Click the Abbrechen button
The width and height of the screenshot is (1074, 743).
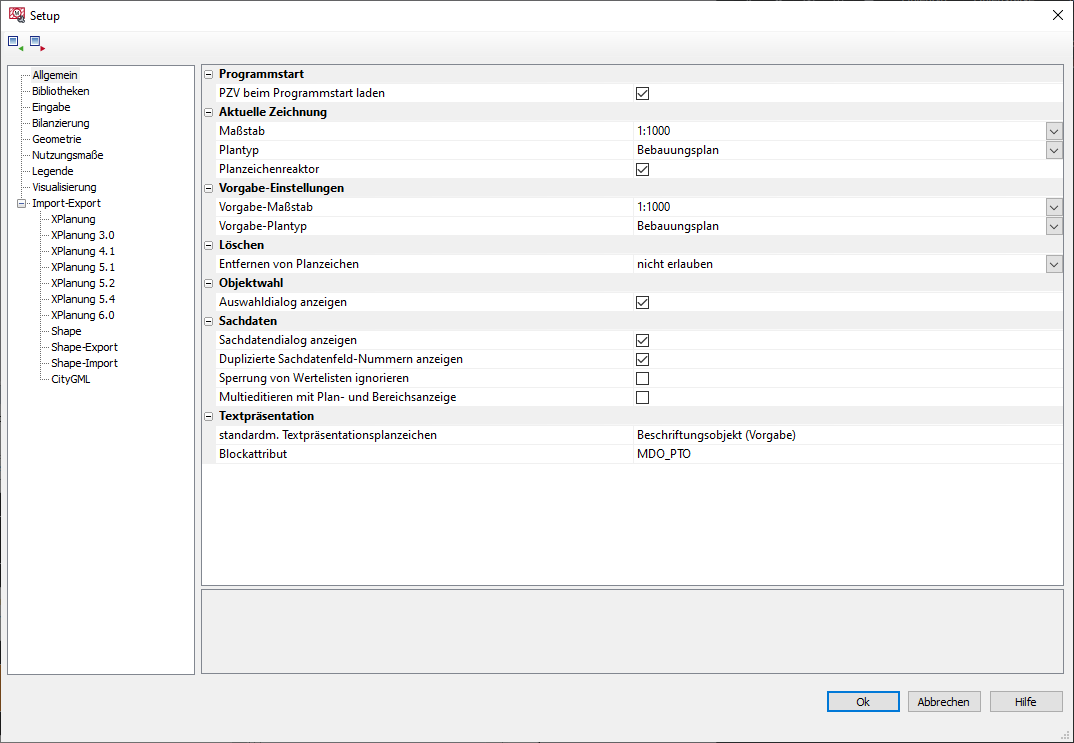(944, 702)
